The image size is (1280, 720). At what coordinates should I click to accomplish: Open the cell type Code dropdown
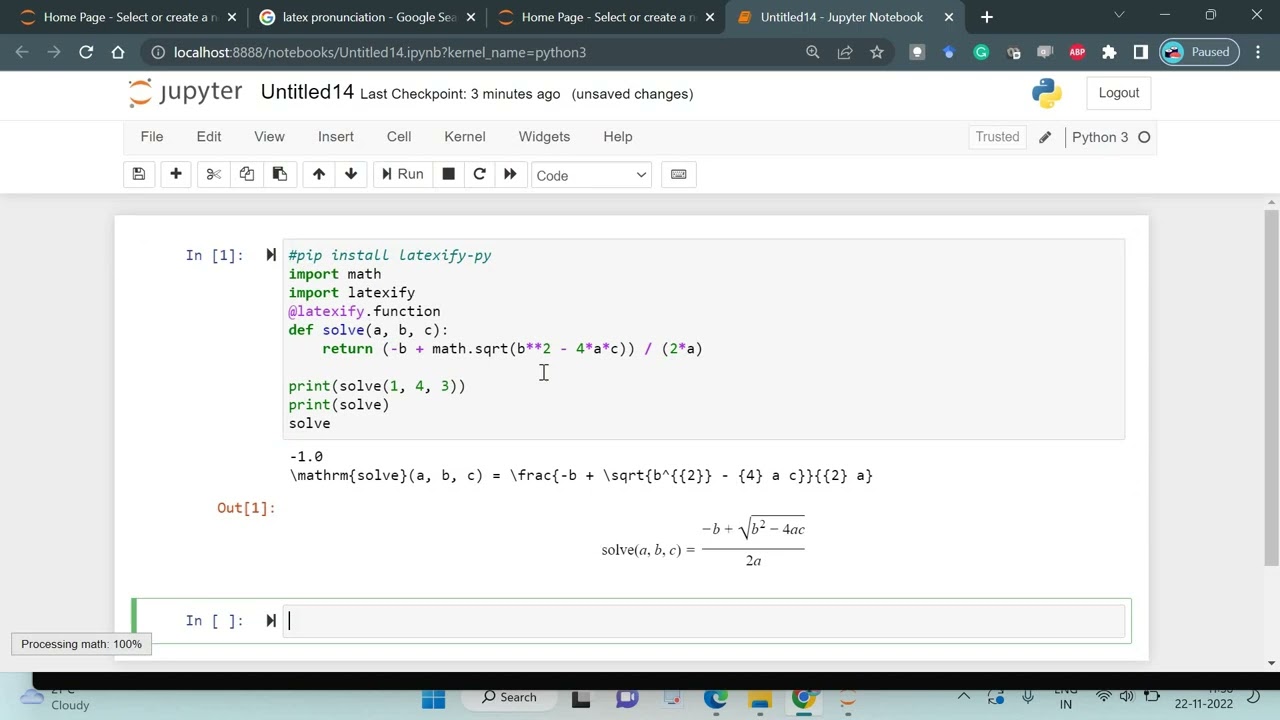591,175
